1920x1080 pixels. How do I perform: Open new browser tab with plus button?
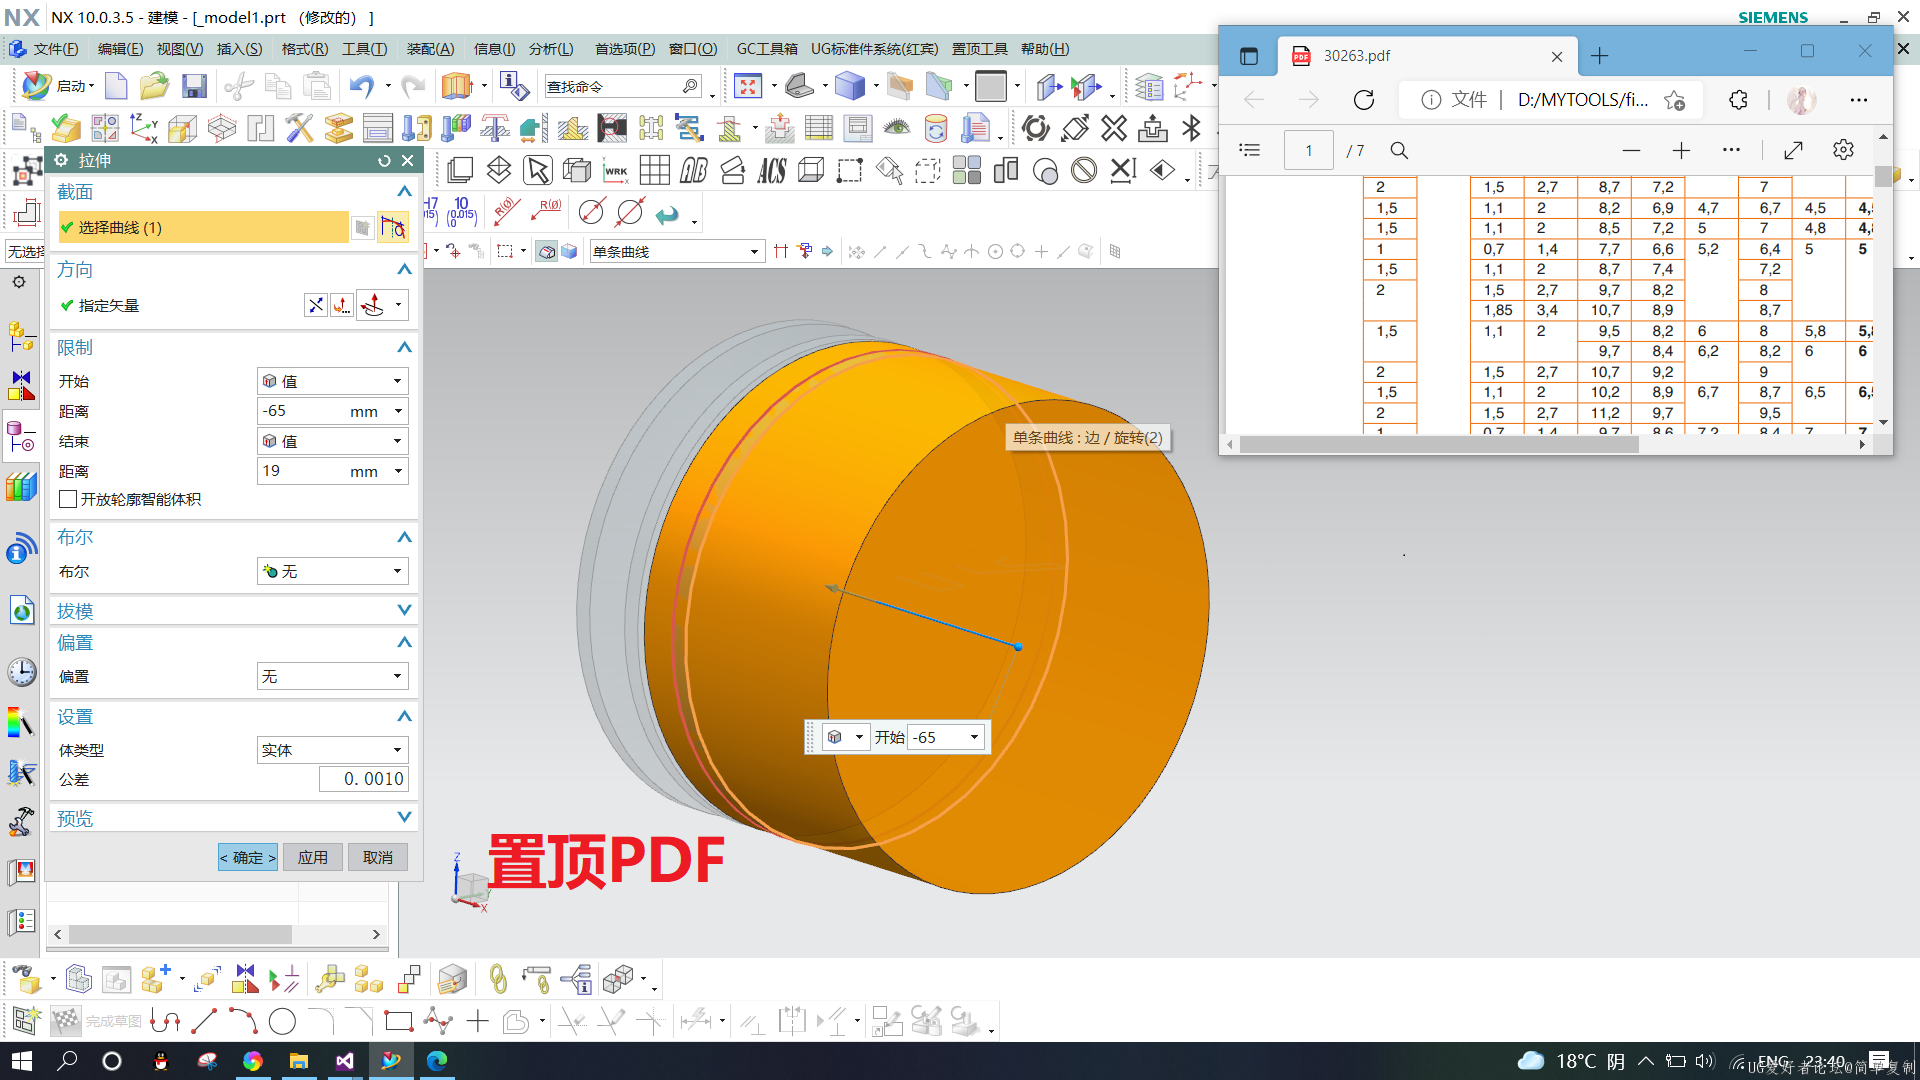pyautogui.click(x=1599, y=56)
